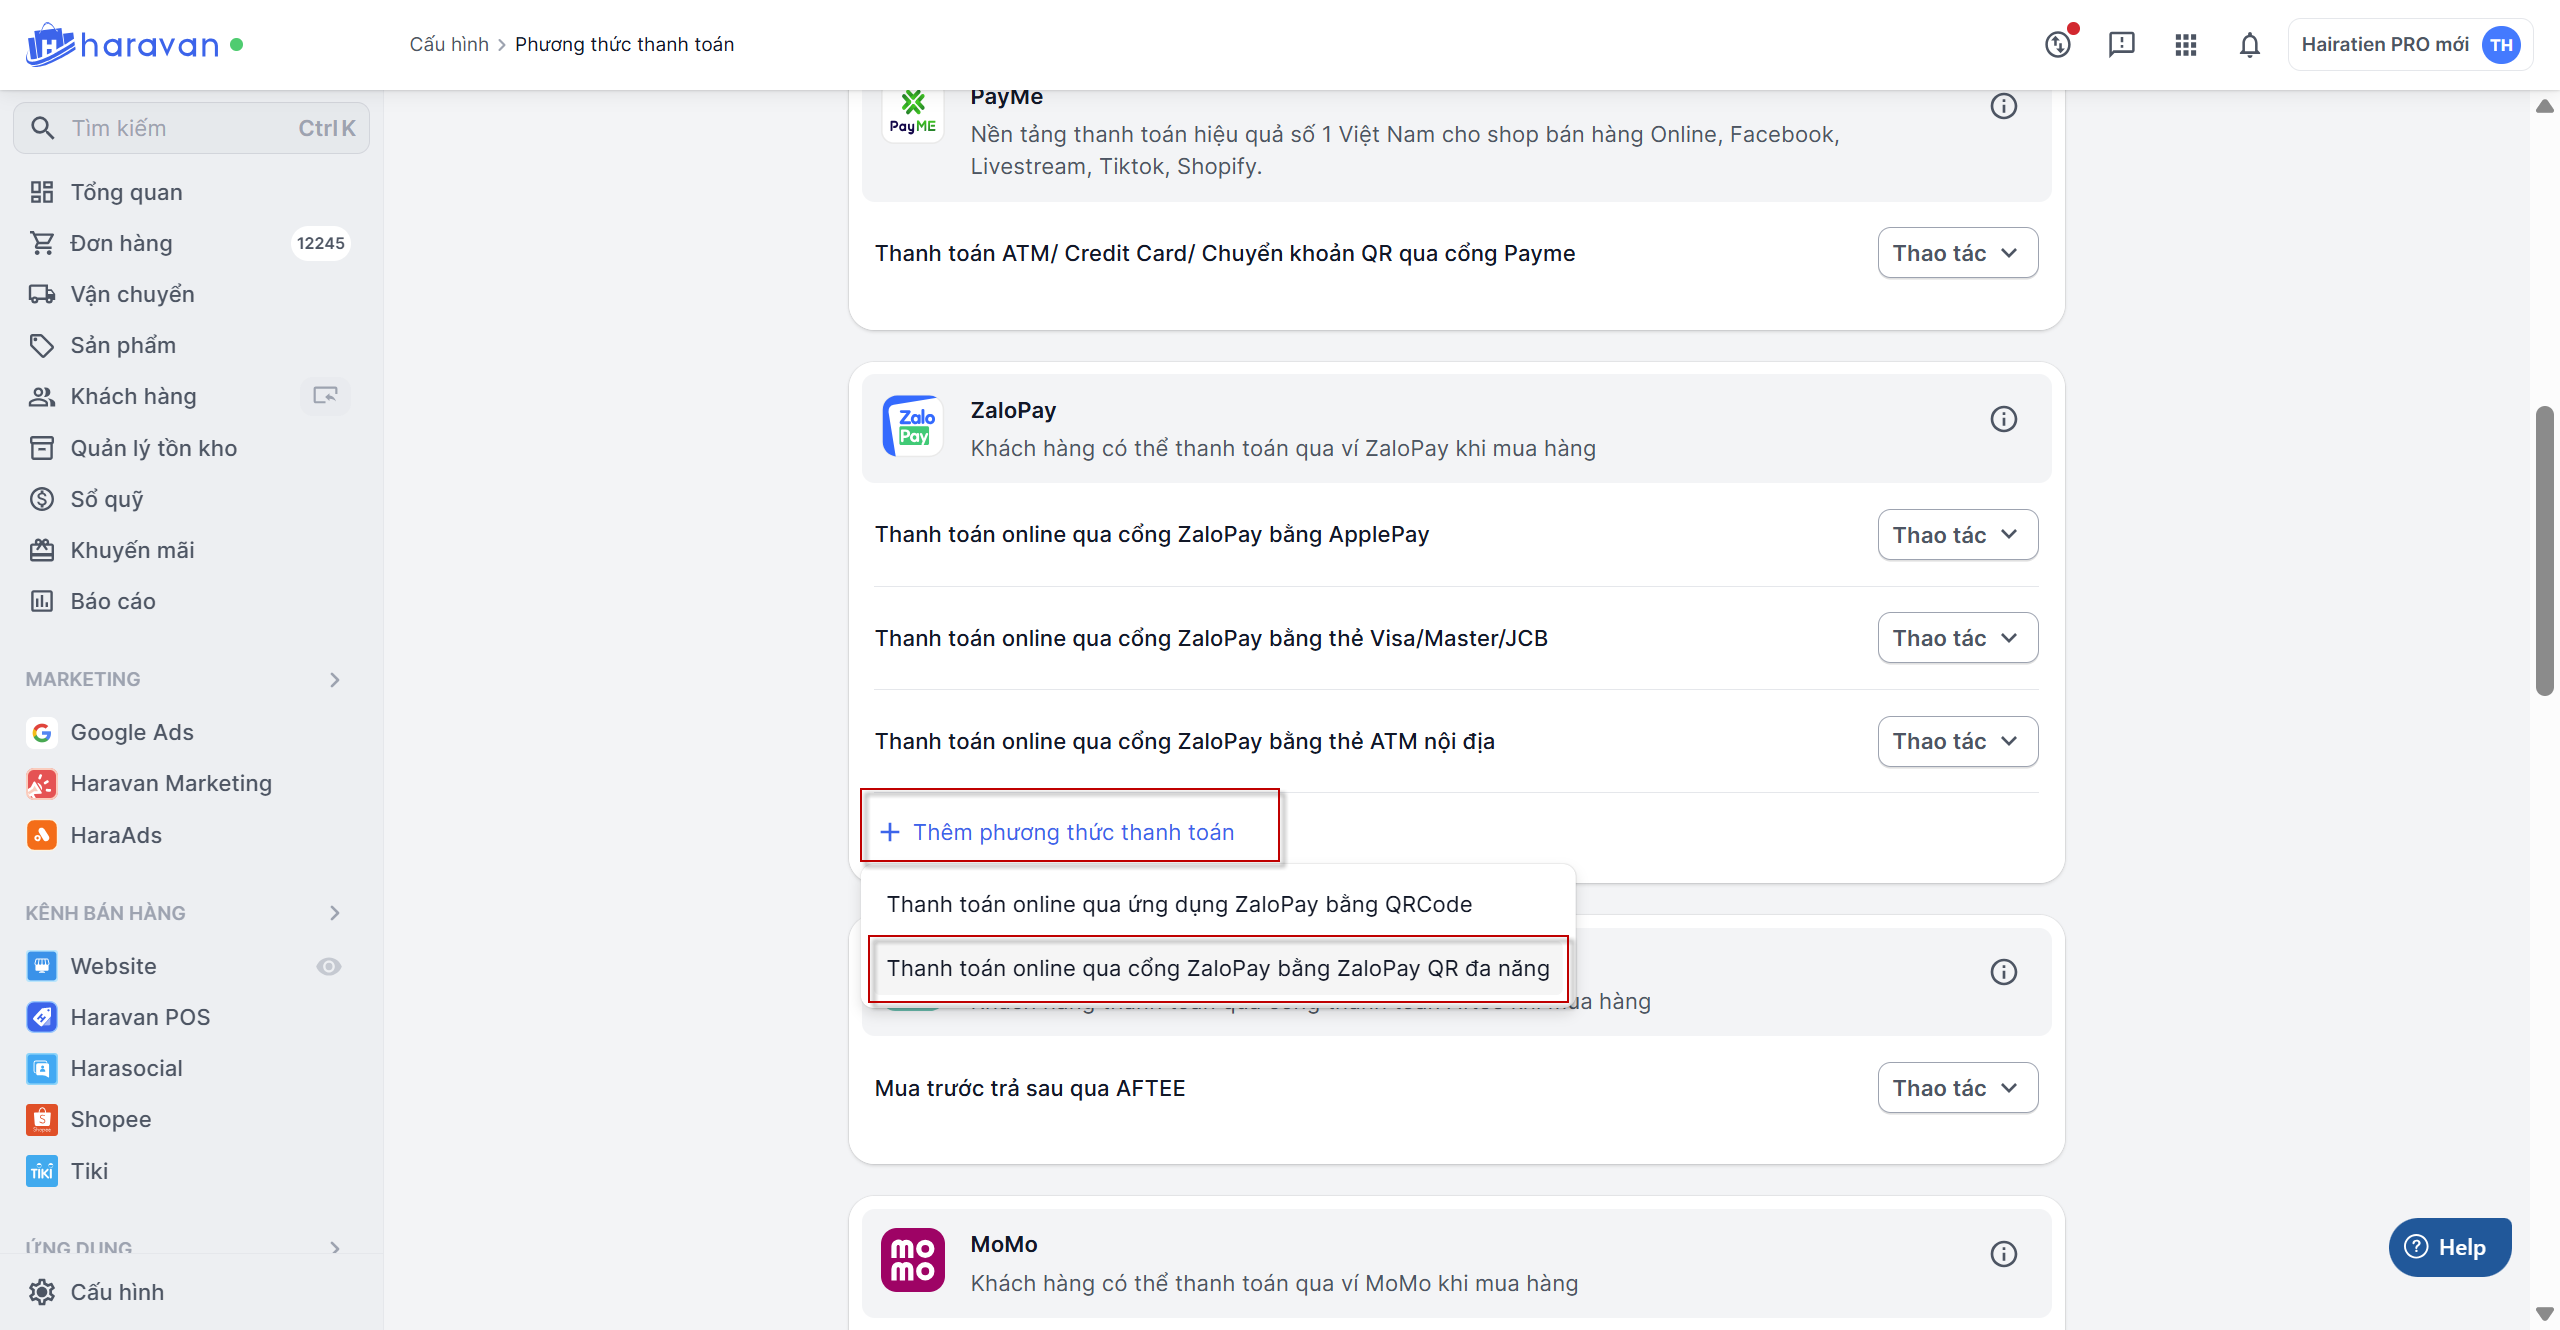The height and width of the screenshot is (1330, 2560).
Task: Open Thao tác dropdown for AFTEE
Action: coord(1957,1088)
